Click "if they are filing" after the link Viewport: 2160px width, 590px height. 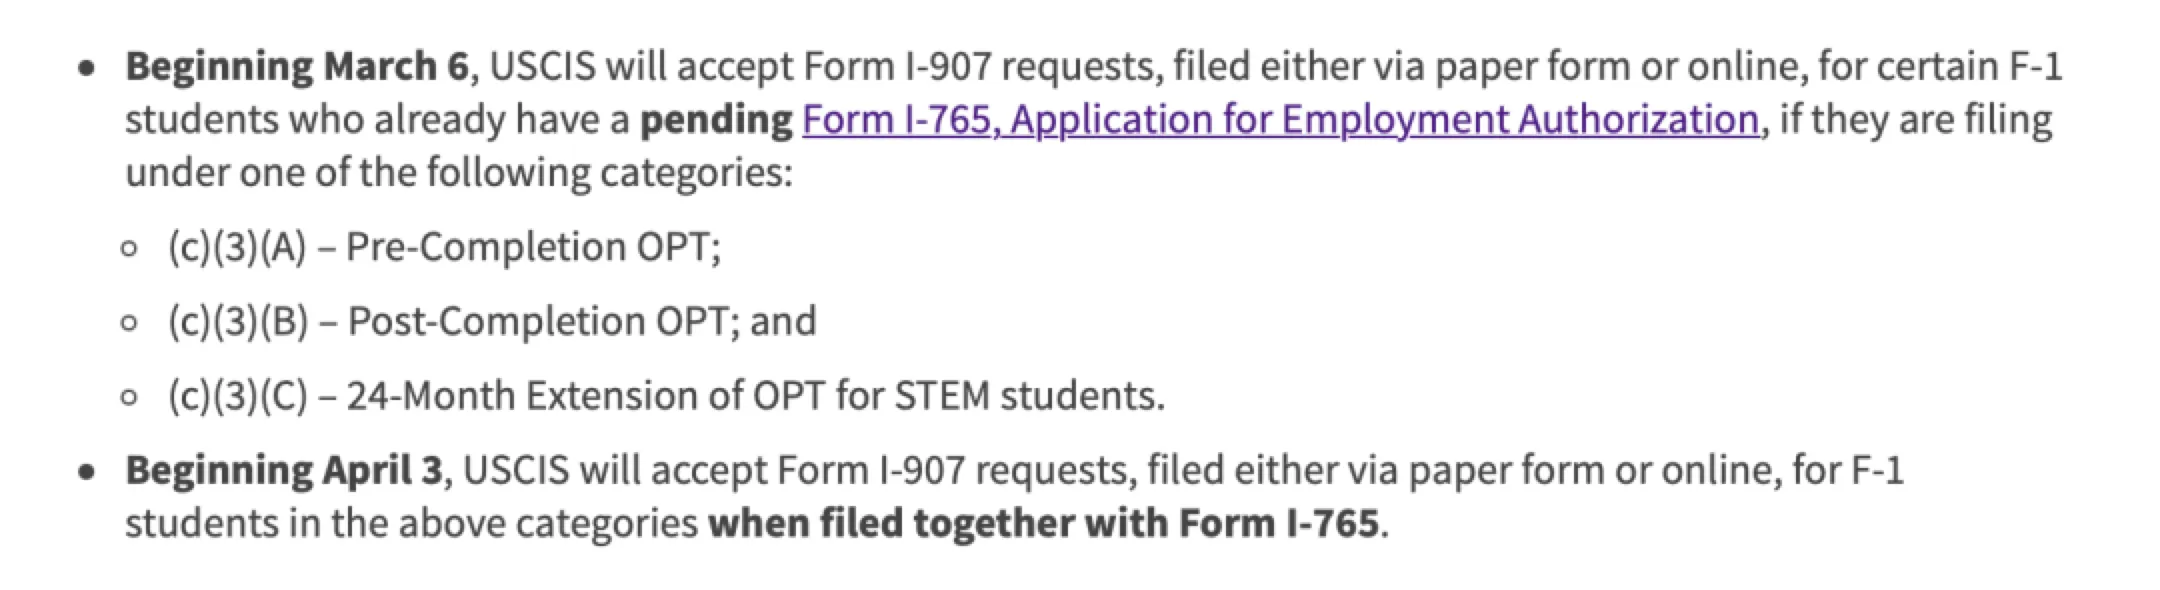1915,119
